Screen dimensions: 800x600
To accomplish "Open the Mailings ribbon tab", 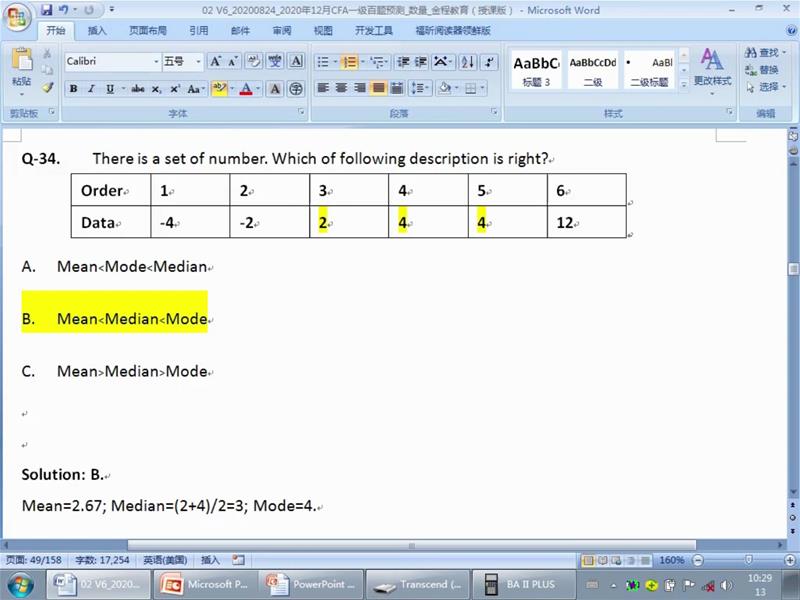I will 240,31.
